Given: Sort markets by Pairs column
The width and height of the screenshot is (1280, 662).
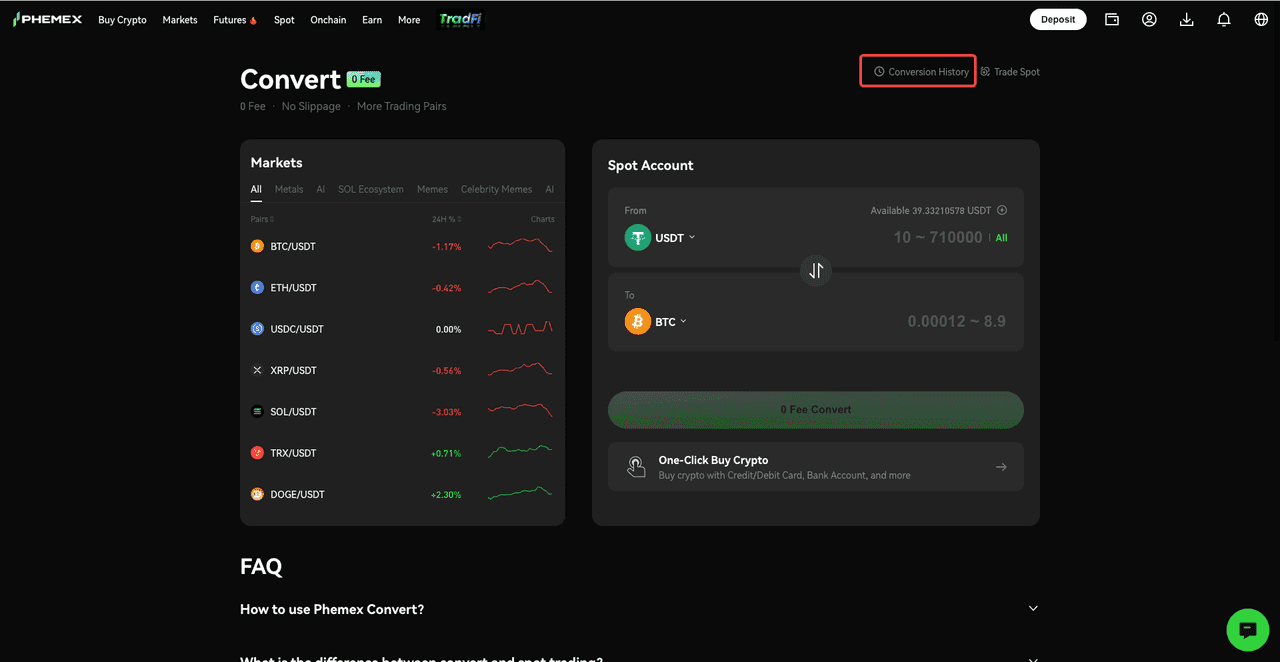Looking at the screenshot, I should point(262,219).
